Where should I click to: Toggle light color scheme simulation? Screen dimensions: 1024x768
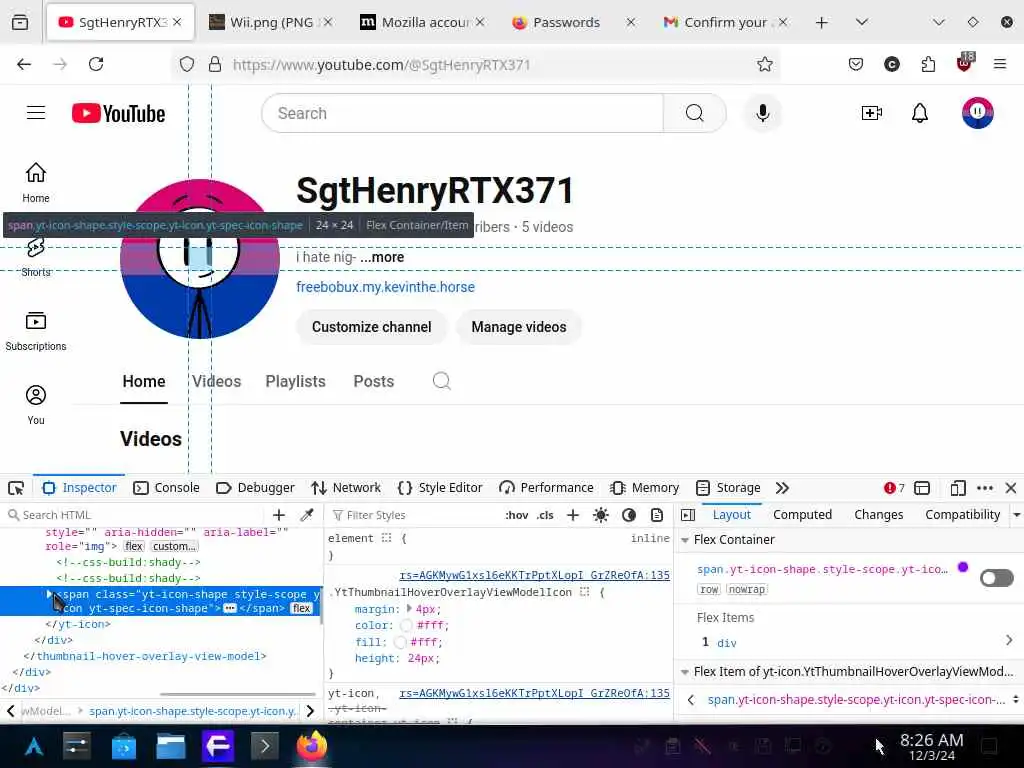[601, 515]
